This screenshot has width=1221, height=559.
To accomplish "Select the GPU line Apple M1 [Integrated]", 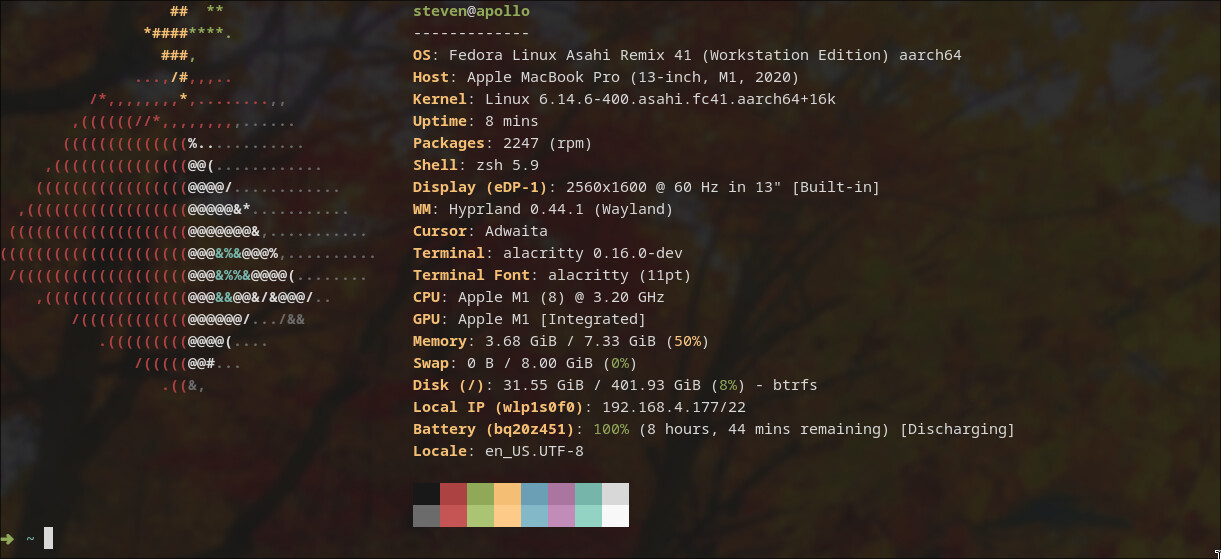I will coord(530,319).
